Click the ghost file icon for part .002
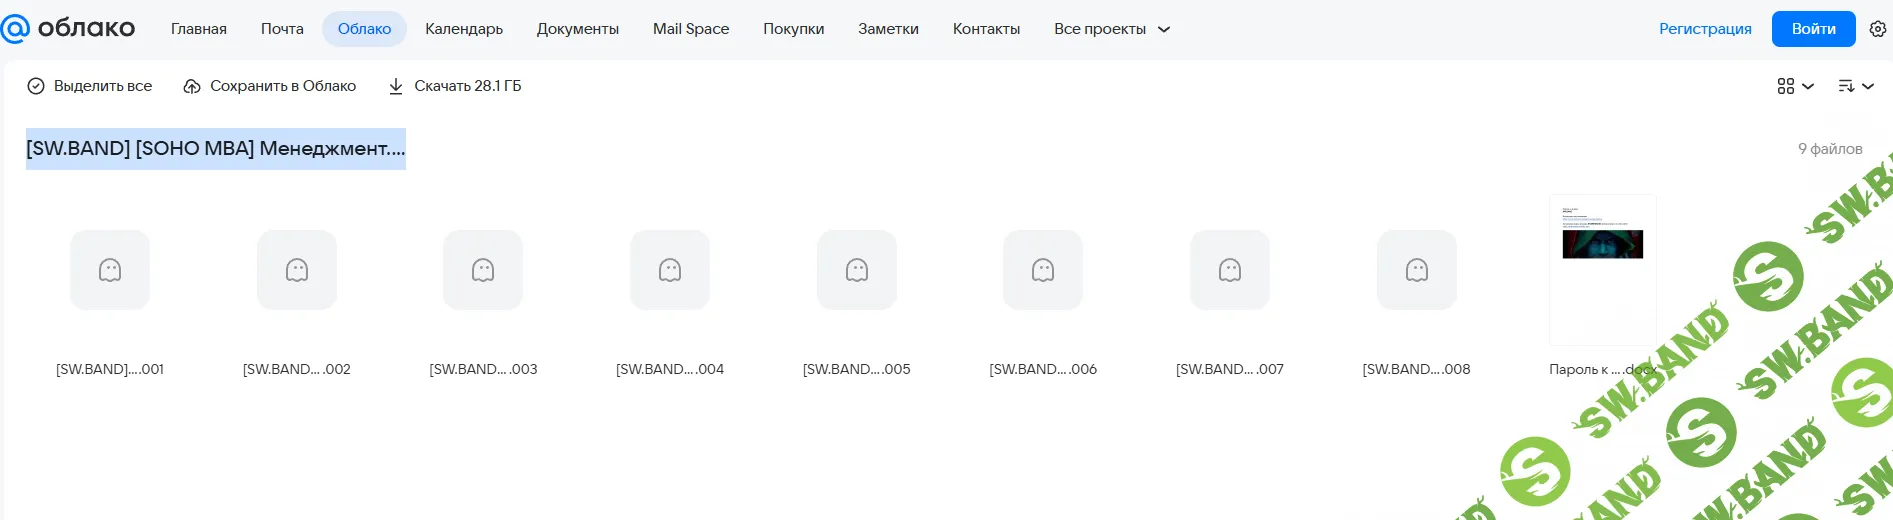 coord(297,270)
